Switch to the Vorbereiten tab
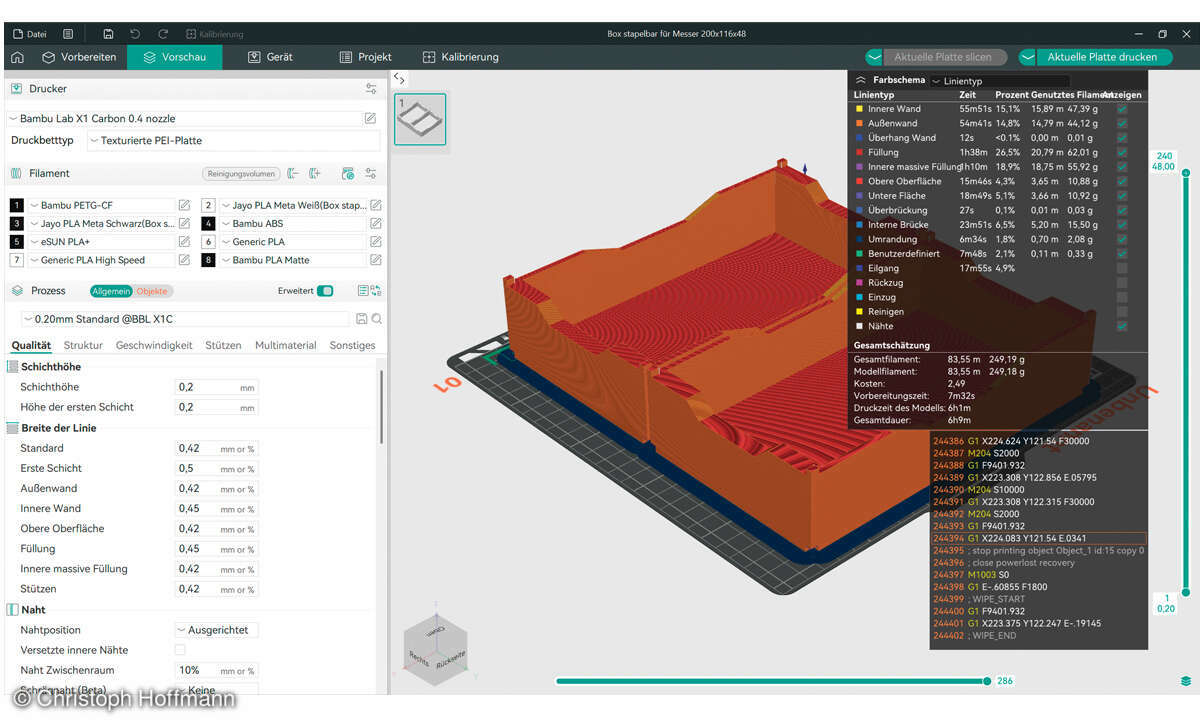Screen dimensions: 1200x720 (78, 57)
